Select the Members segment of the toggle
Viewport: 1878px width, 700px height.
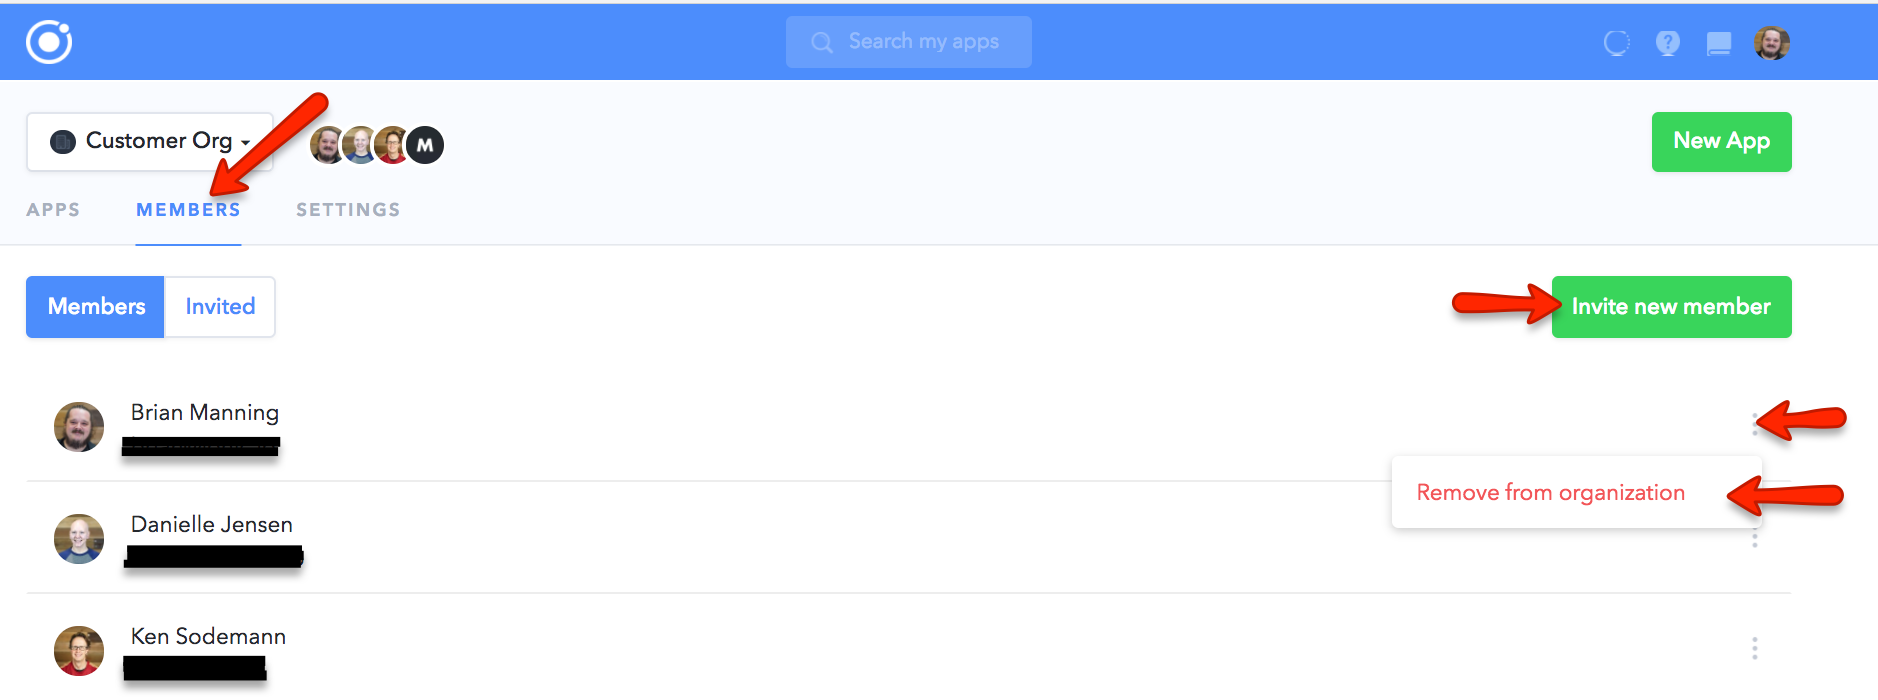96,307
